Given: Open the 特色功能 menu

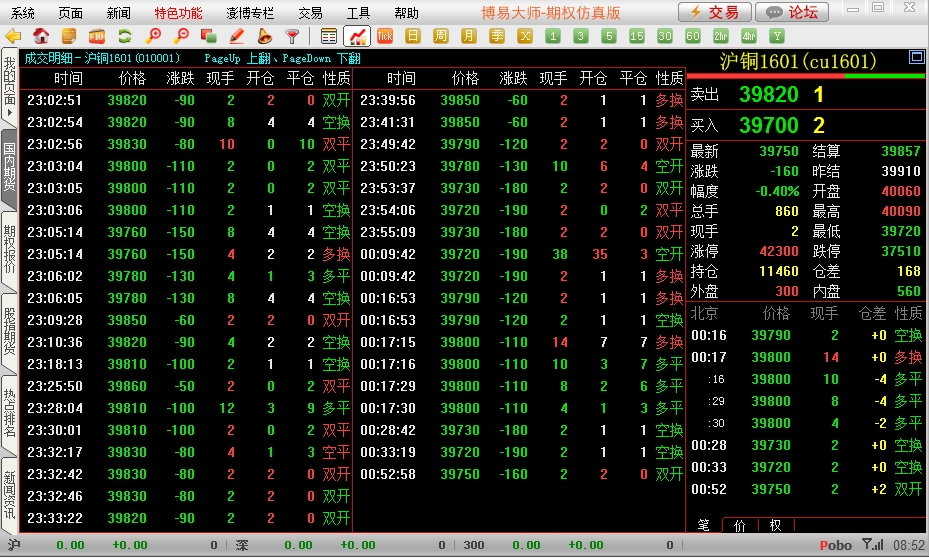Looking at the screenshot, I should [x=178, y=12].
